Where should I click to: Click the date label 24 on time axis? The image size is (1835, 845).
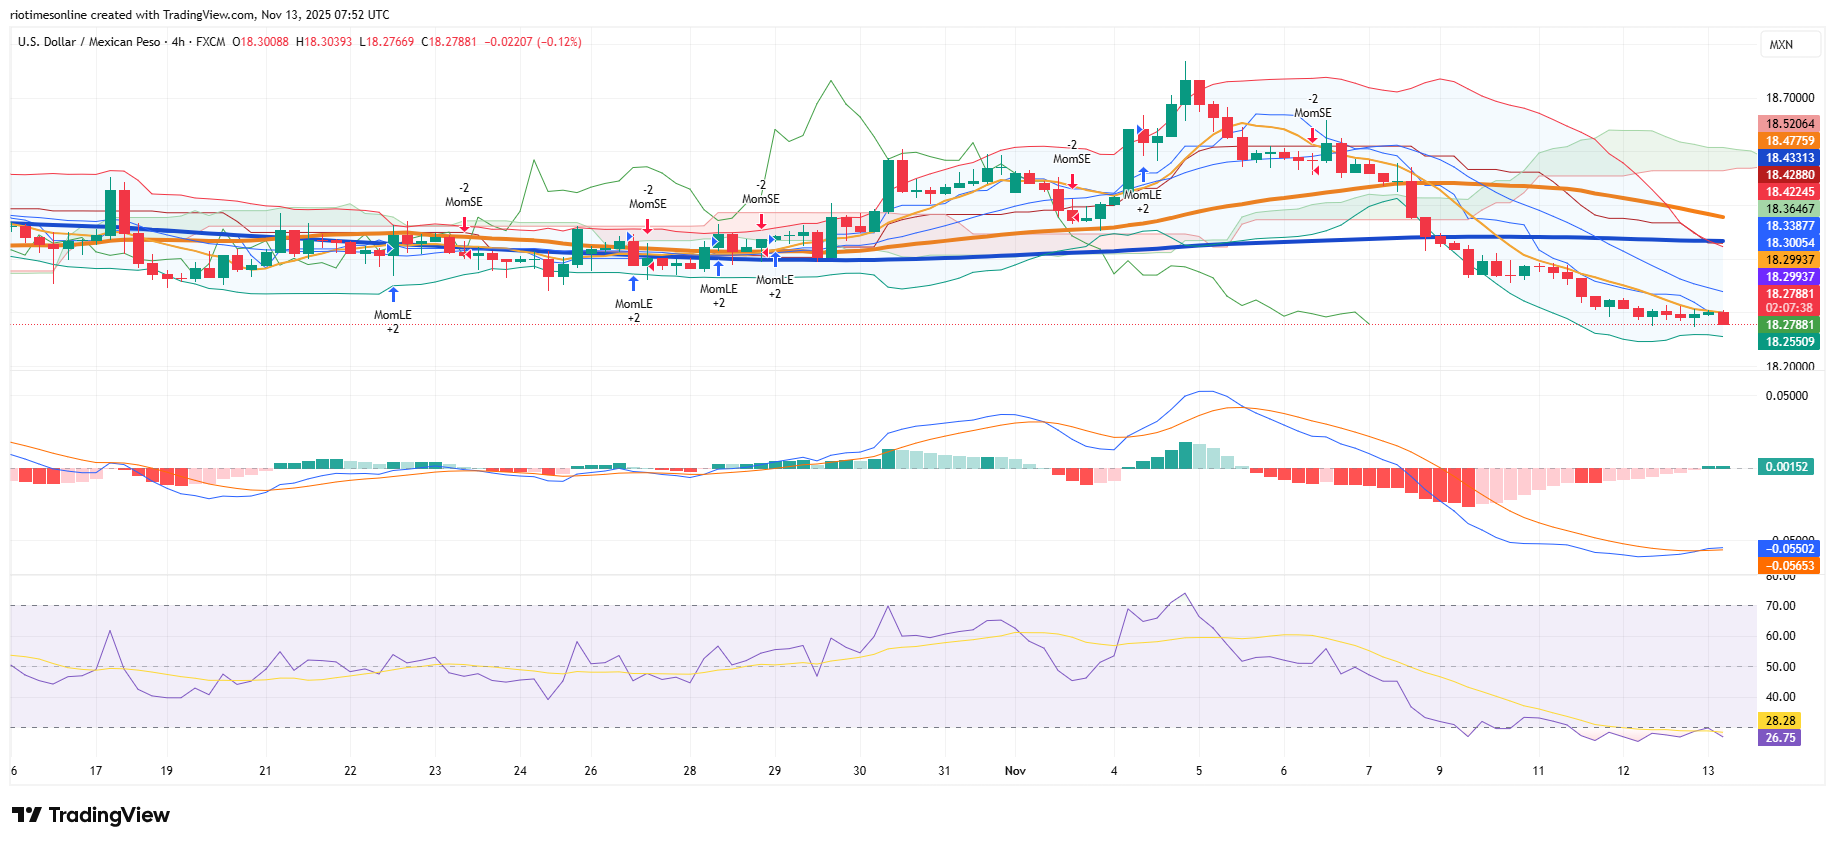pos(520,771)
